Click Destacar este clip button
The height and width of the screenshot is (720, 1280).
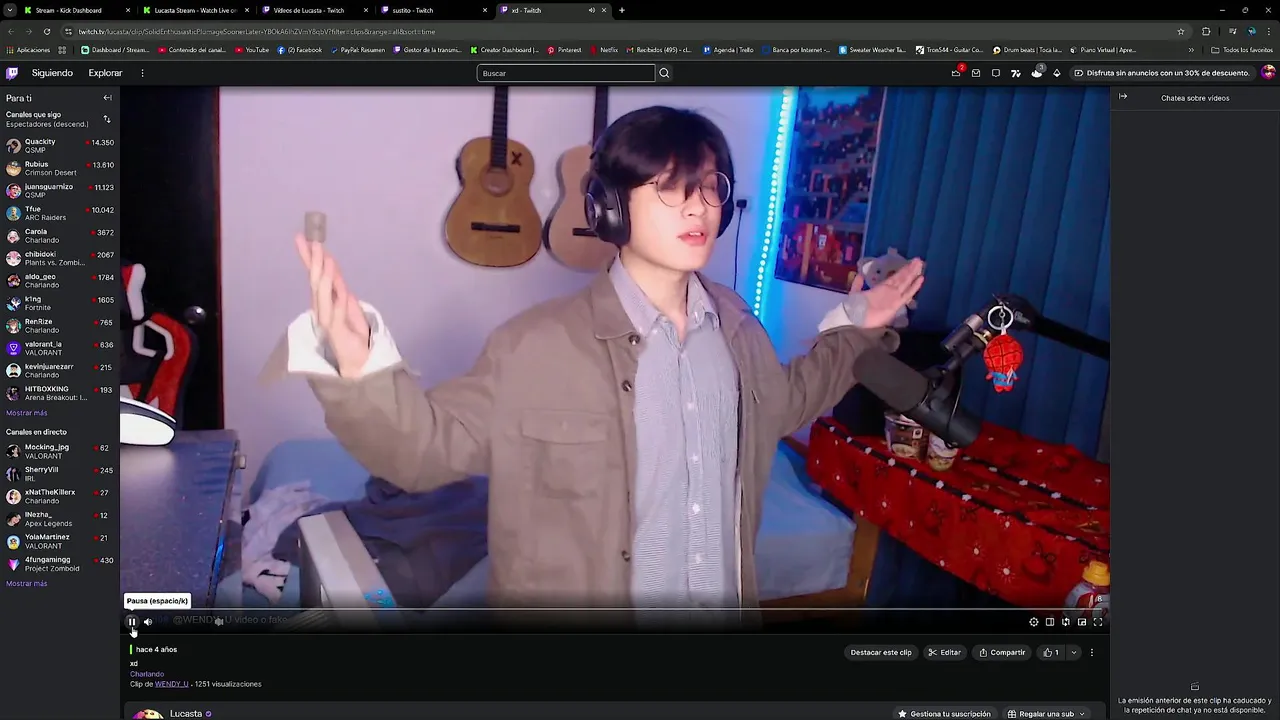pyautogui.click(x=881, y=652)
